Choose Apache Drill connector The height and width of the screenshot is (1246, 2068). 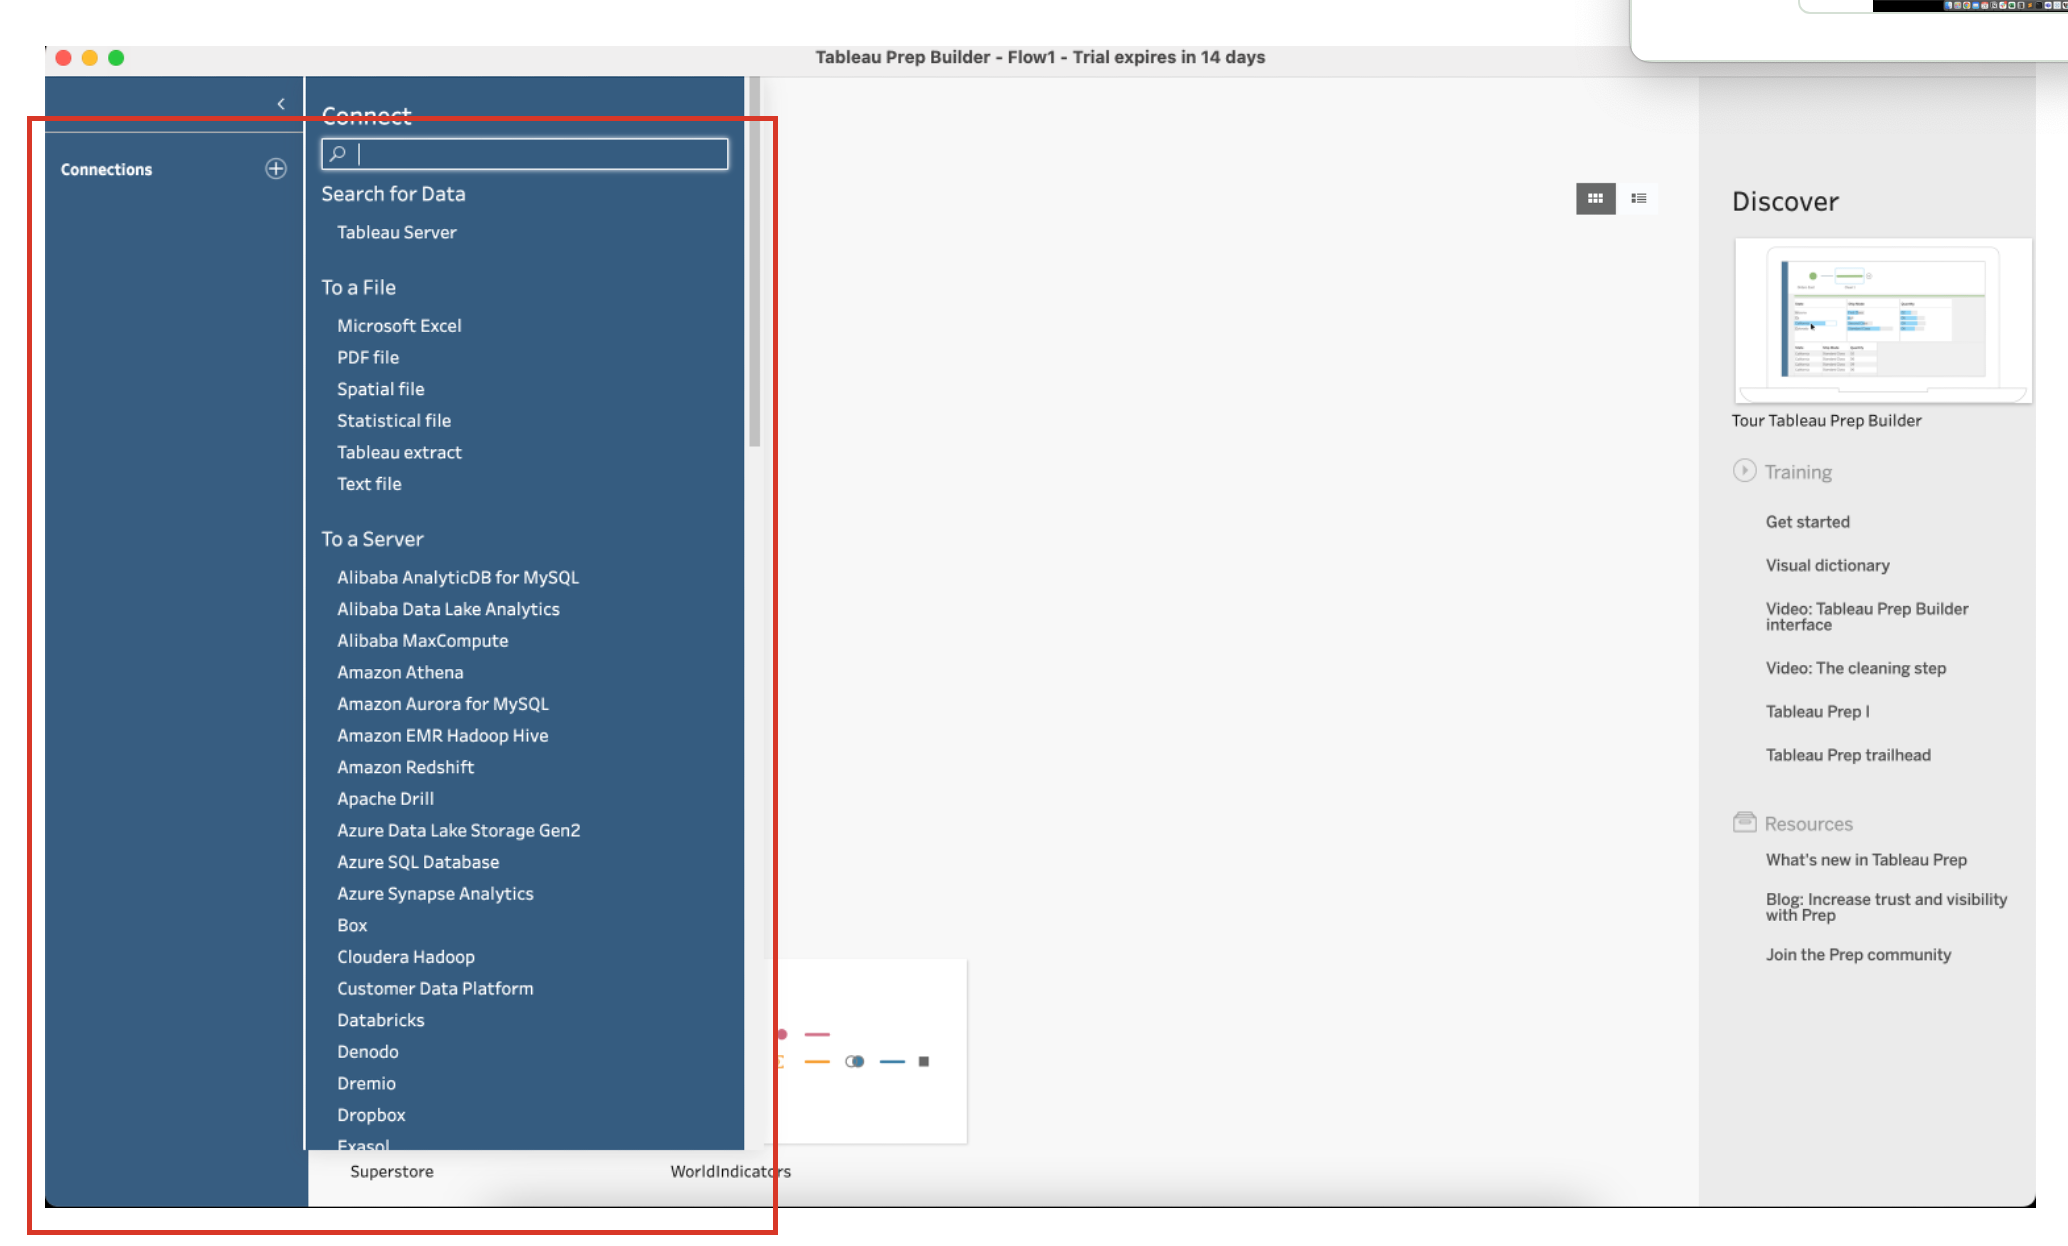click(x=385, y=799)
